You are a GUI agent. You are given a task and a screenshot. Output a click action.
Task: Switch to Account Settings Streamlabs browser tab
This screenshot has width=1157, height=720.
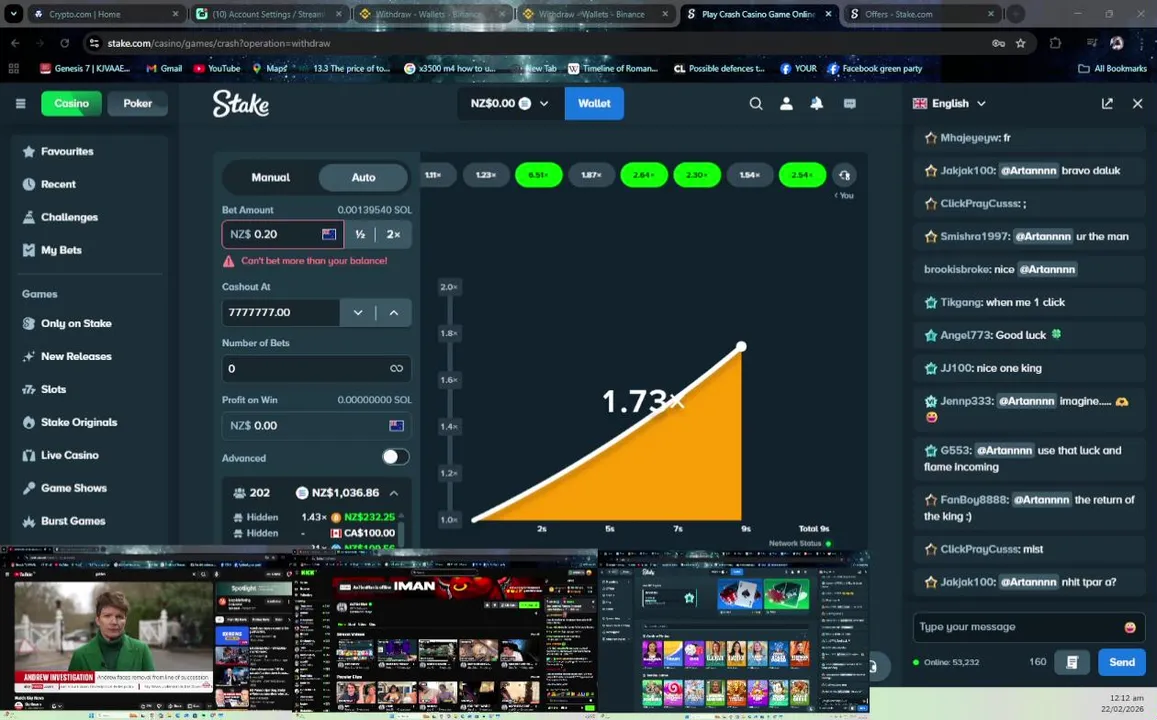[269, 14]
